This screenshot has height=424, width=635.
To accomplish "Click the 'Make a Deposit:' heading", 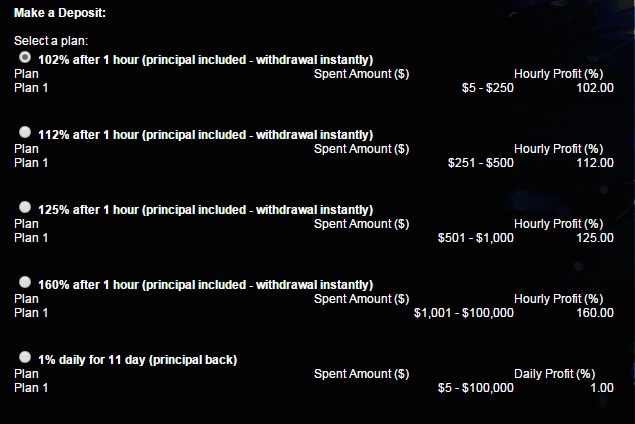I will 60,13.
